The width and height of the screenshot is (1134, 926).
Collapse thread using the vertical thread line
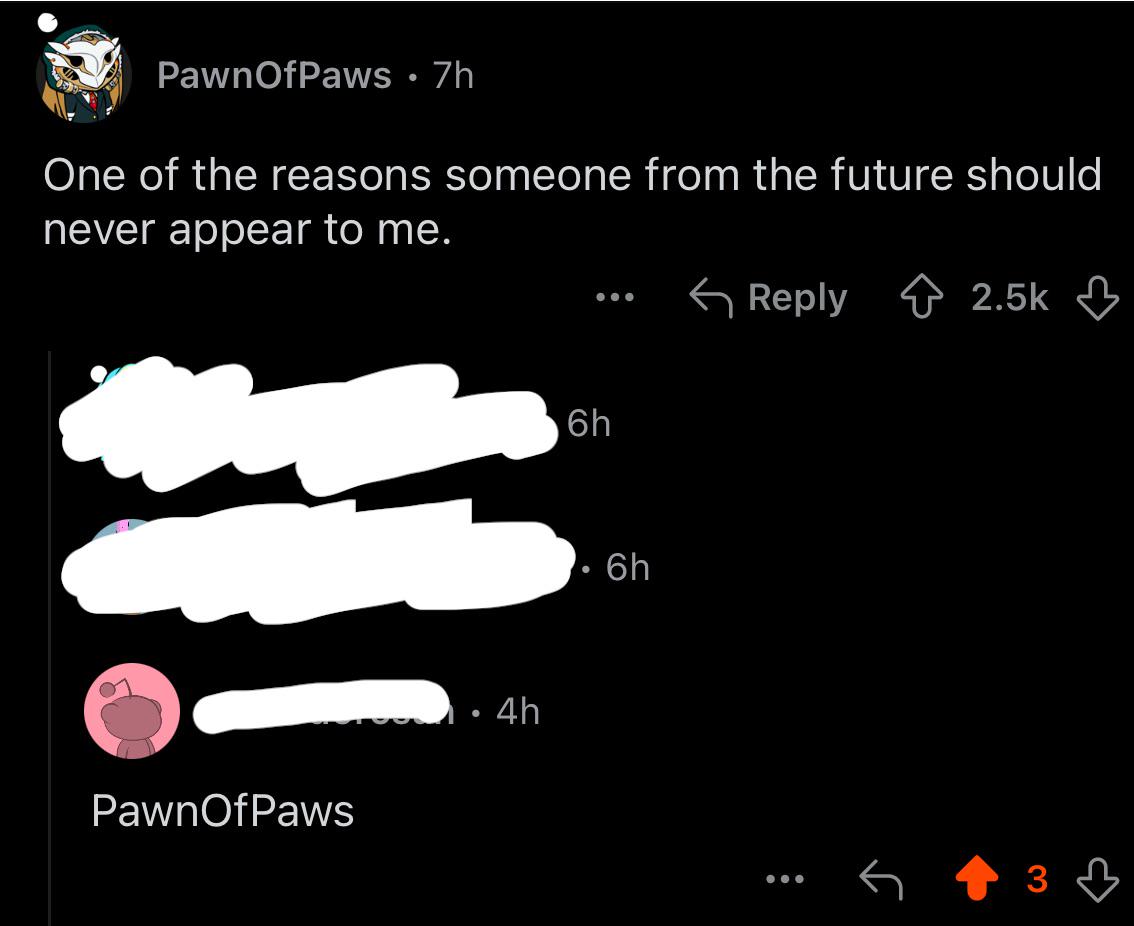[49, 638]
